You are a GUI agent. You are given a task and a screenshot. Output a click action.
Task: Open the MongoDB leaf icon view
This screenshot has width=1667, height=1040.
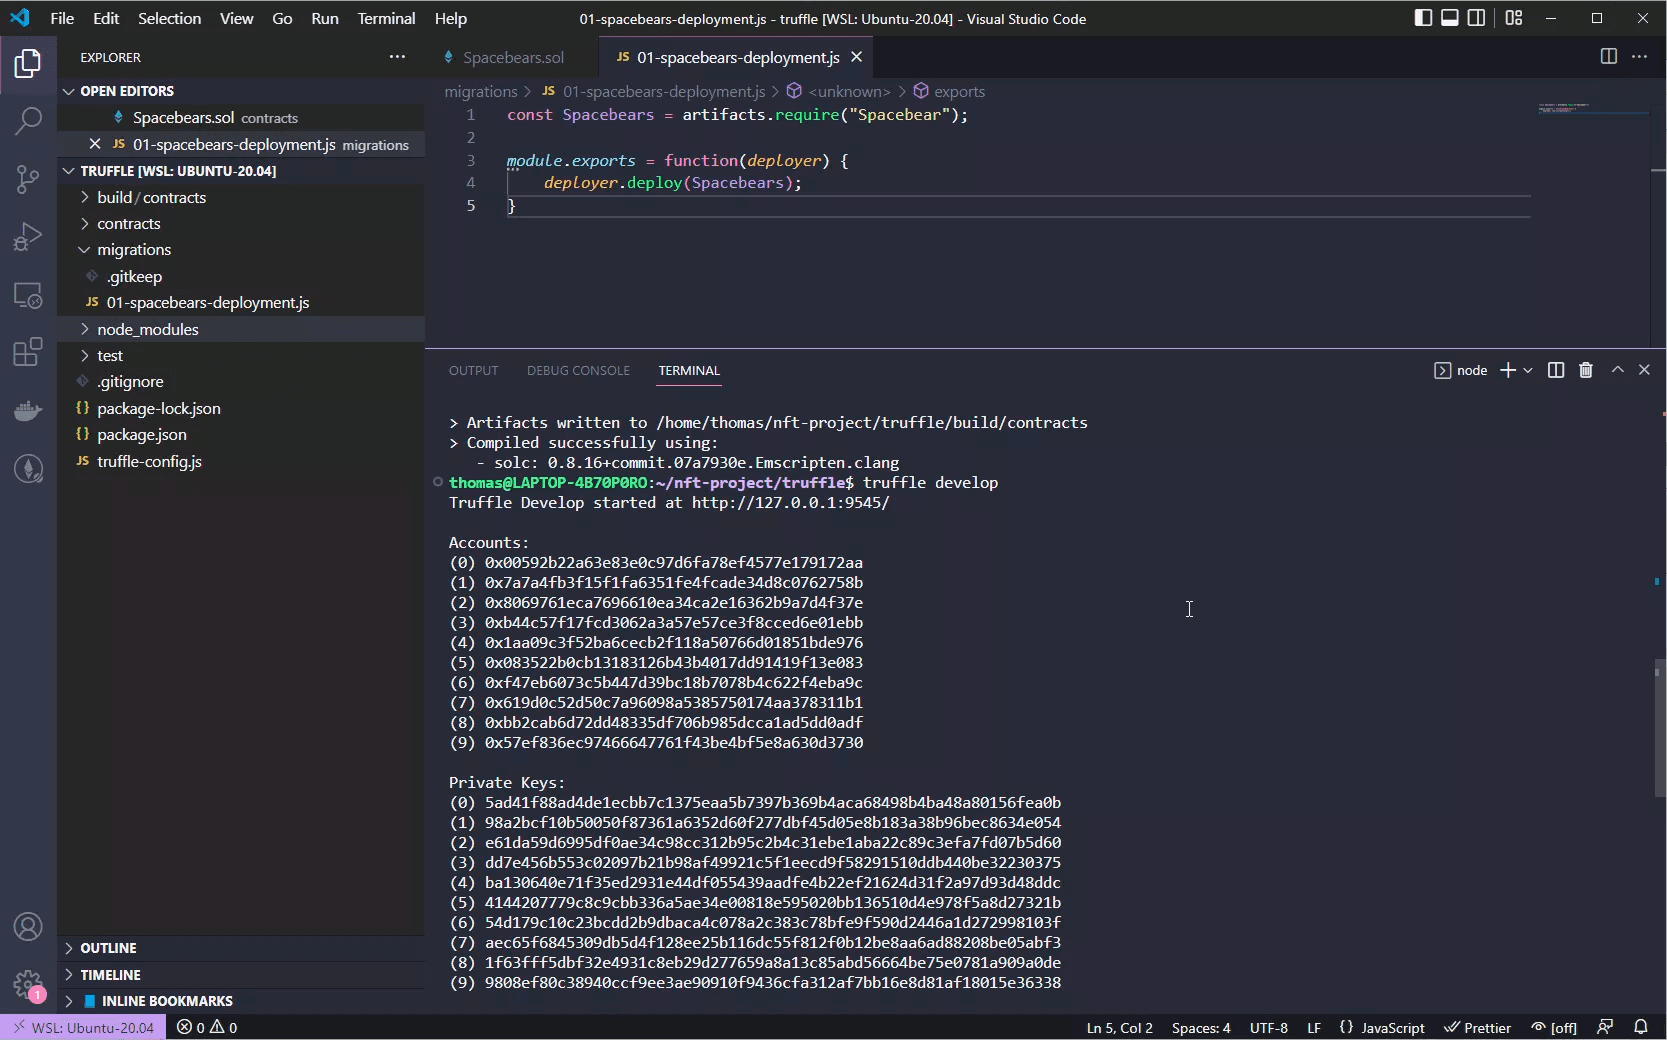coord(28,468)
